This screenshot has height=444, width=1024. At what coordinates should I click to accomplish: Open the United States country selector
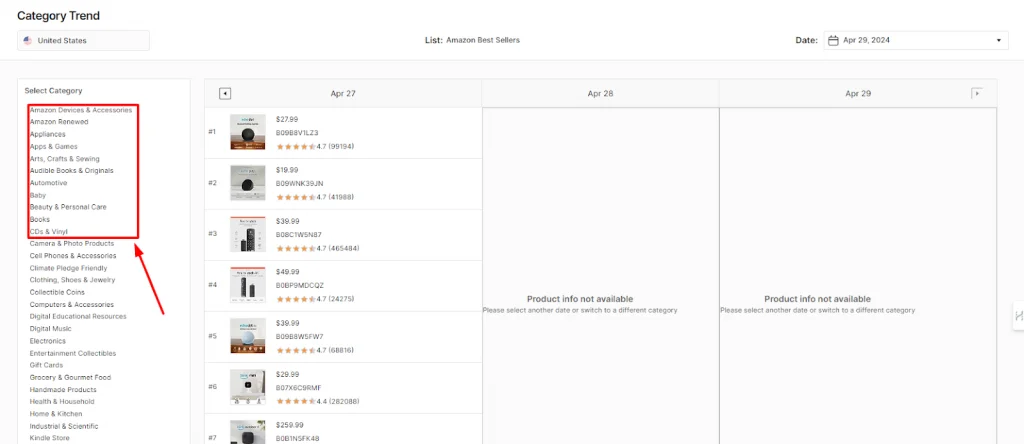[83, 40]
